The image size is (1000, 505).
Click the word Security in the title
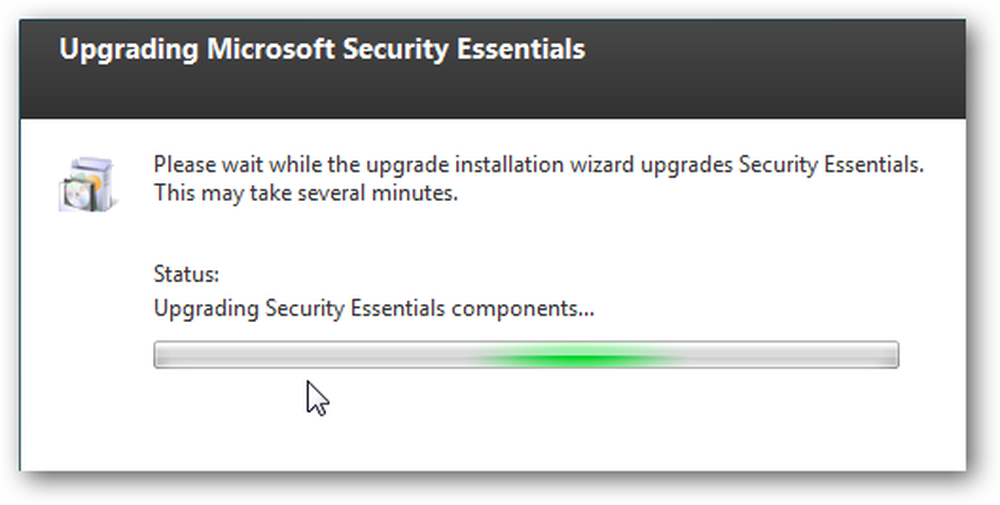point(395,51)
